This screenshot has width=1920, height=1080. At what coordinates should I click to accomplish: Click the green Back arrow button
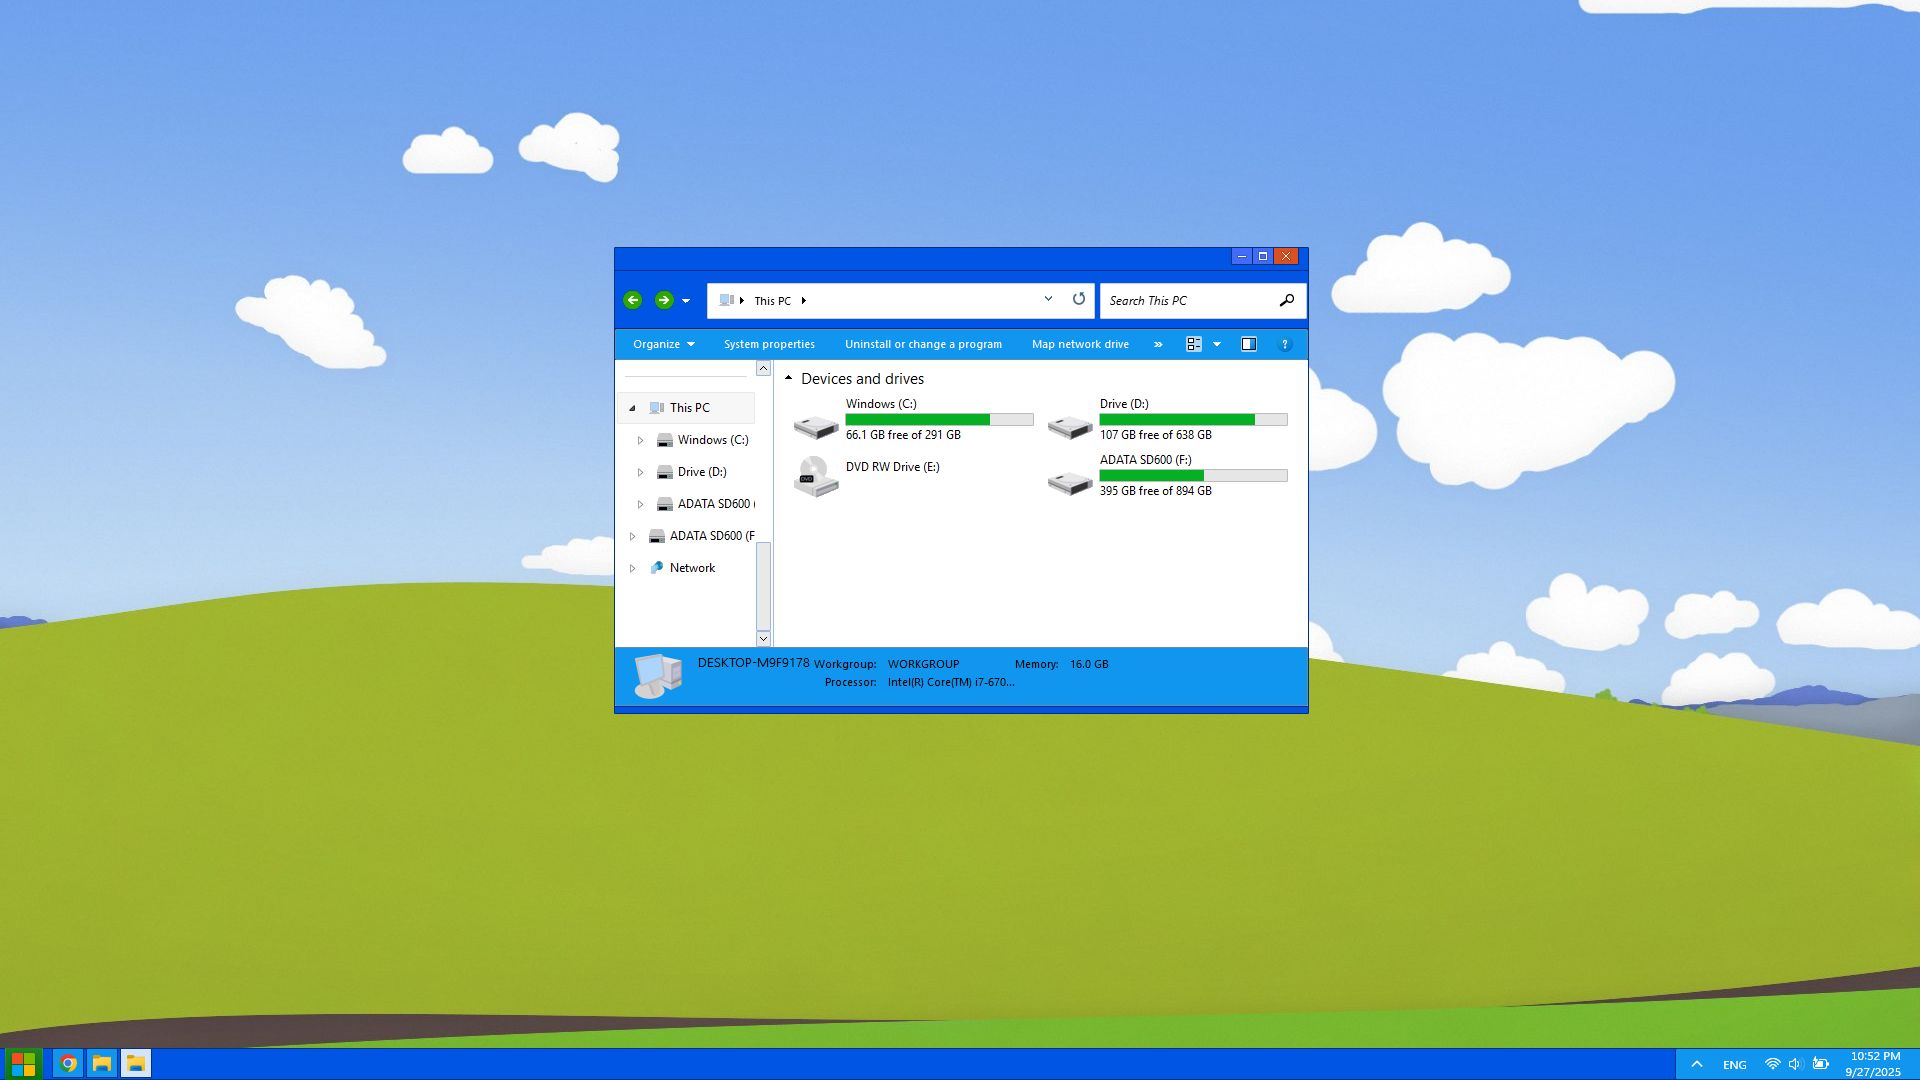(x=632, y=300)
